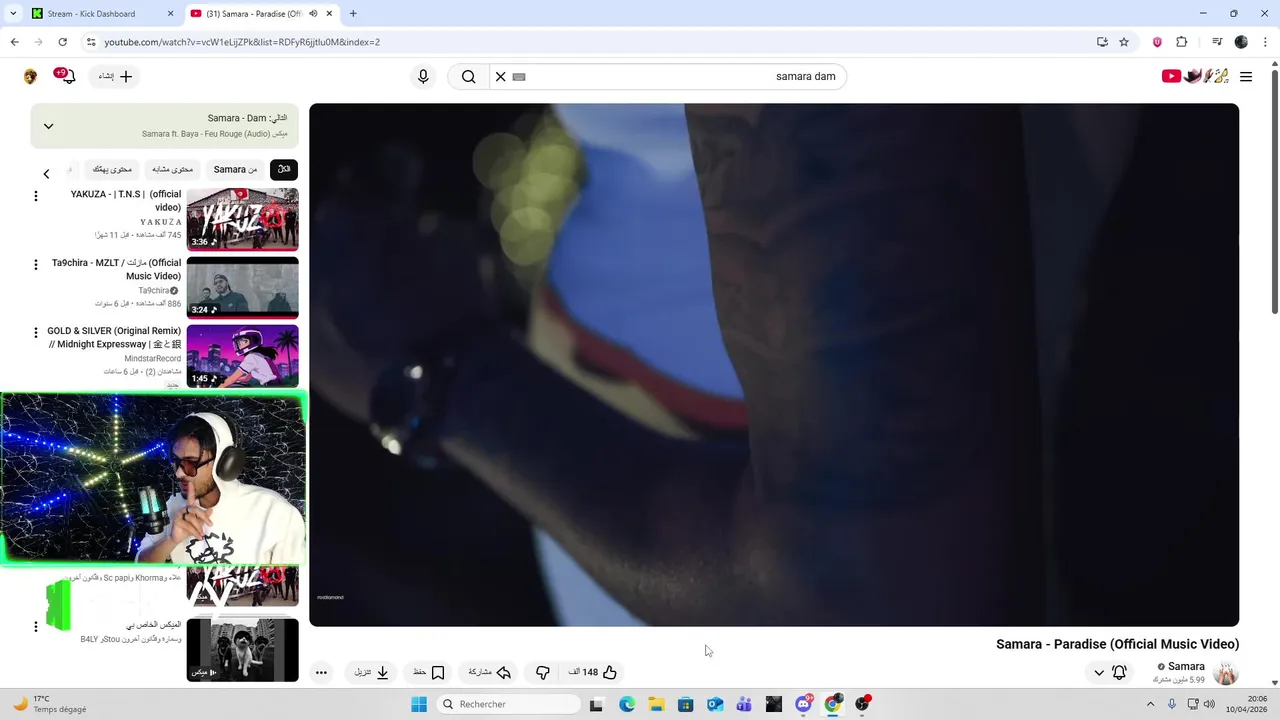The width and height of the screenshot is (1280, 720).
Task: Click the pink shield extension icon
Action: [1157, 42]
